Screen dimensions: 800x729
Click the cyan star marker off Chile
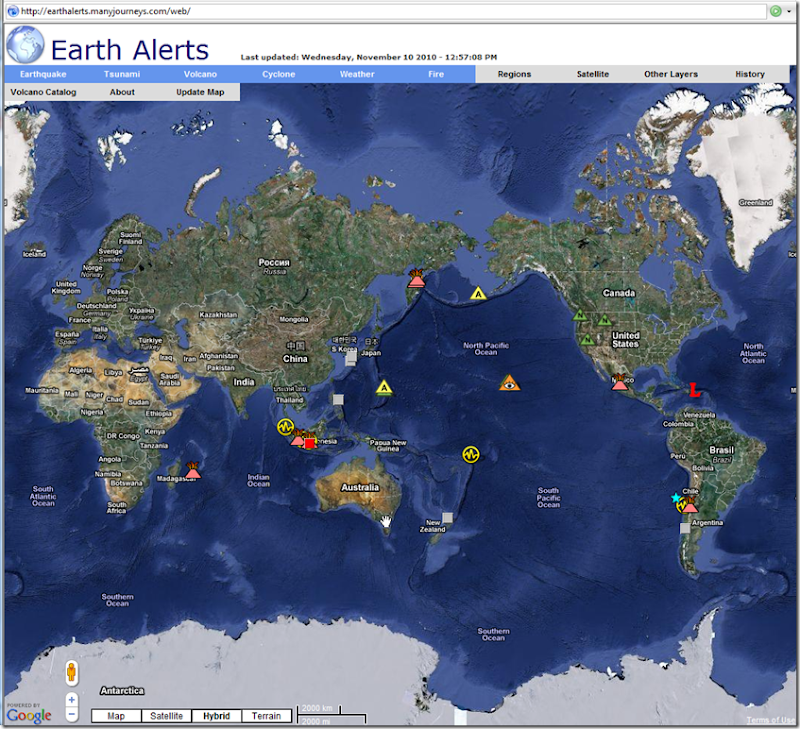click(676, 497)
